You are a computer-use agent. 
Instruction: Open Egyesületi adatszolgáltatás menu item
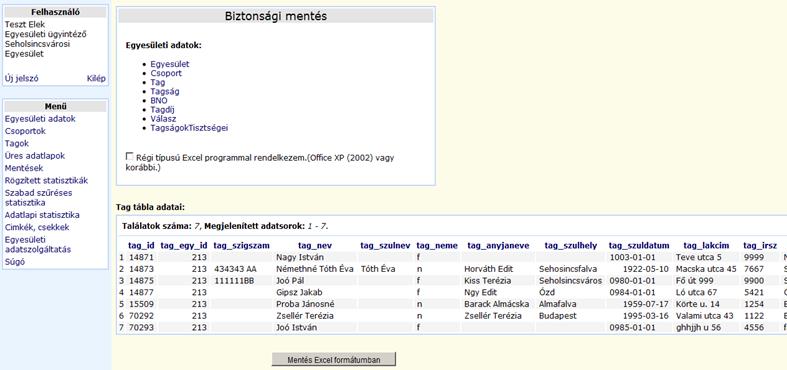pyautogui.click(x=38, y=244)
